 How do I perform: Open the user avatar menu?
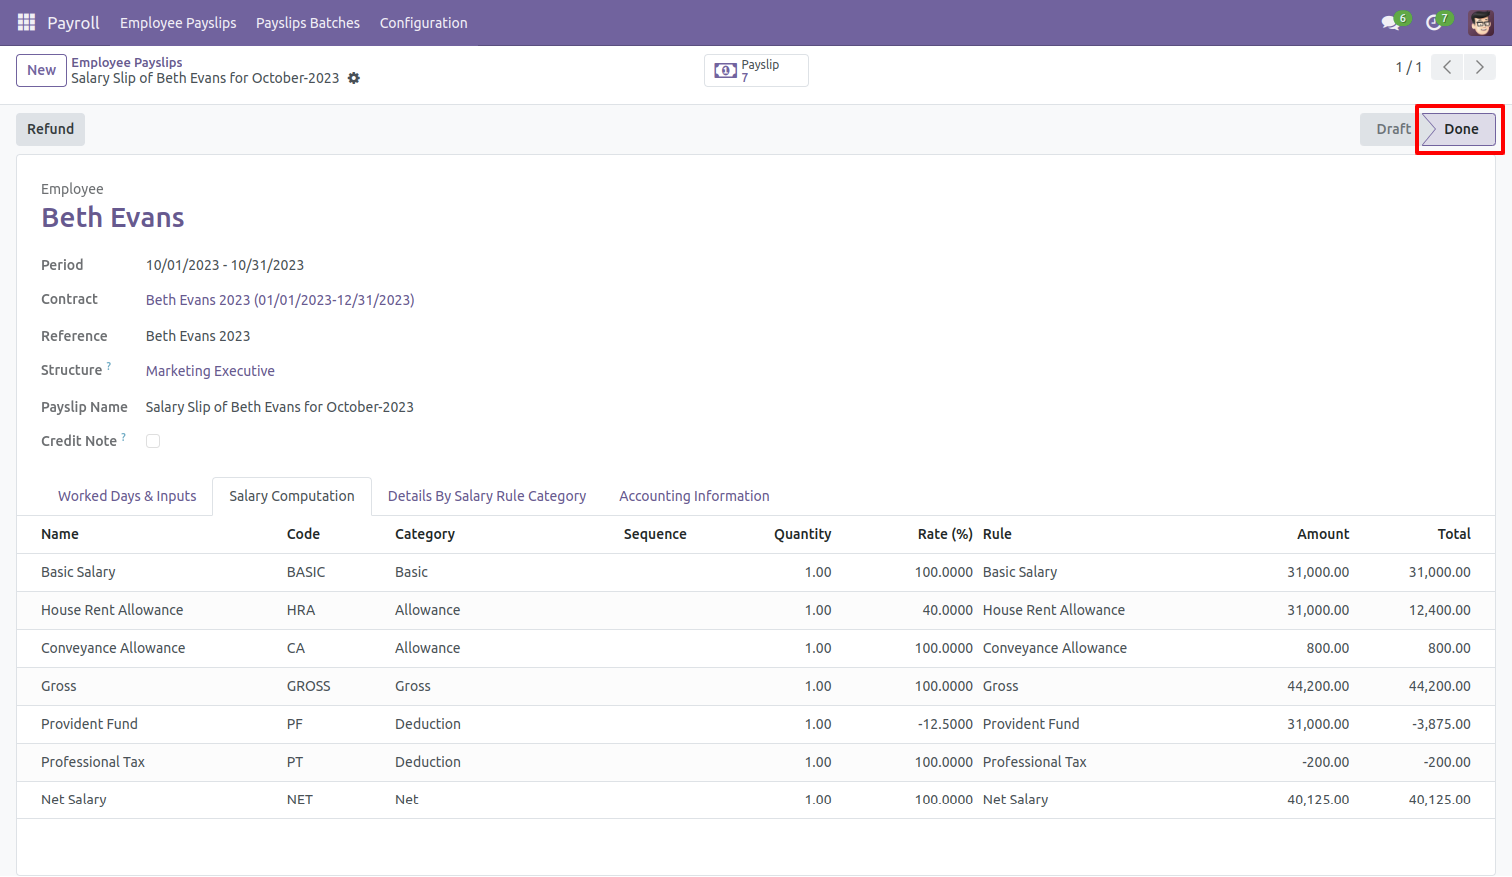point(1481,22)
